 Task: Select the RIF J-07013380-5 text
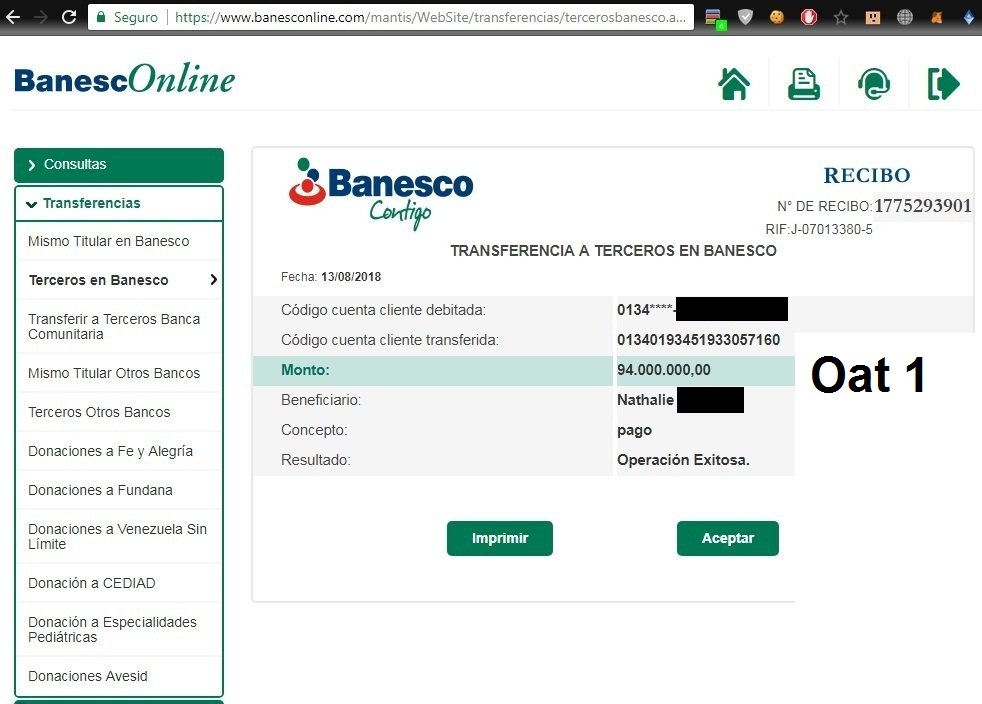[x=819, y=229]
